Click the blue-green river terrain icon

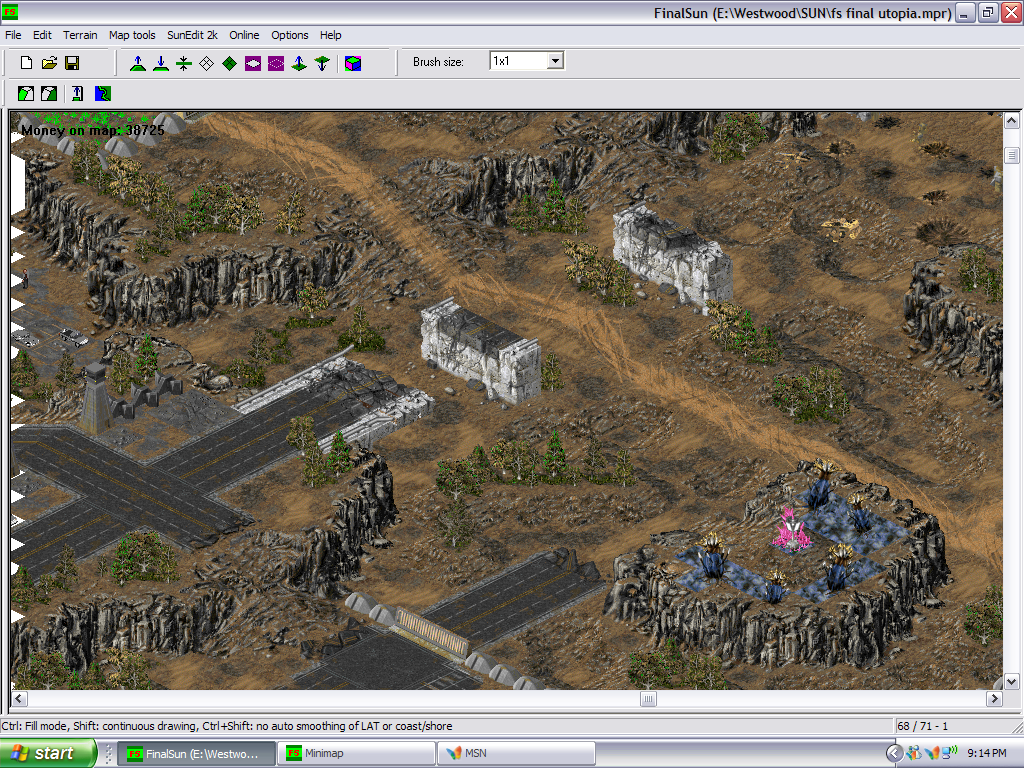103,94
